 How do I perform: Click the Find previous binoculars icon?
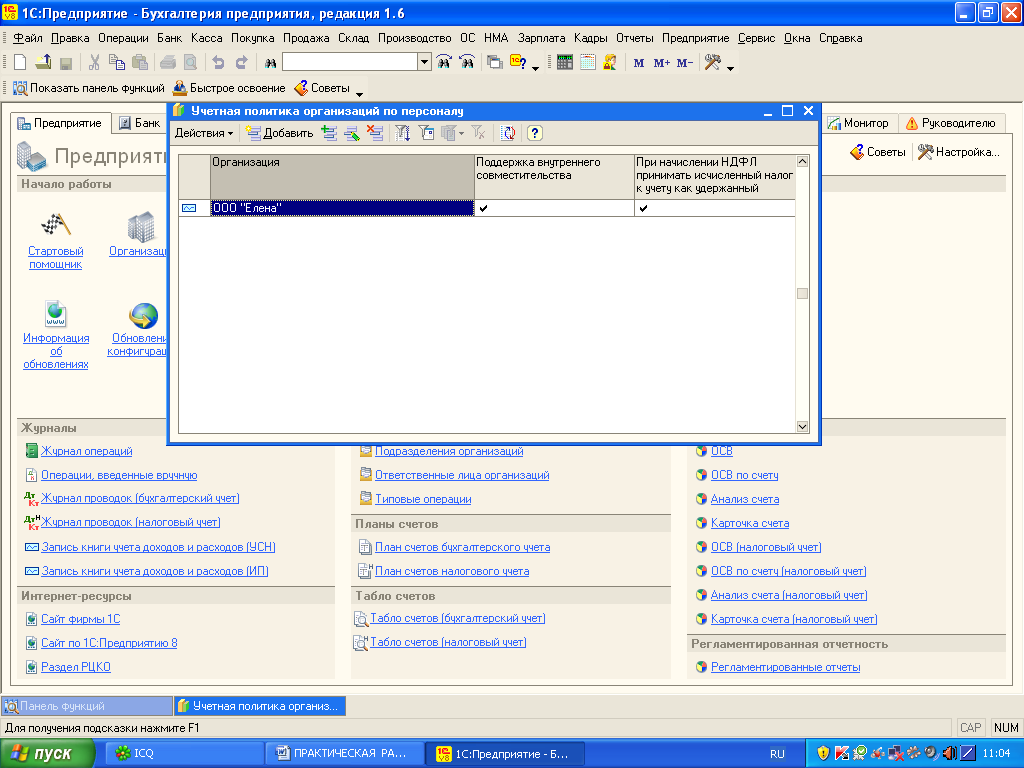coord(467,63)
